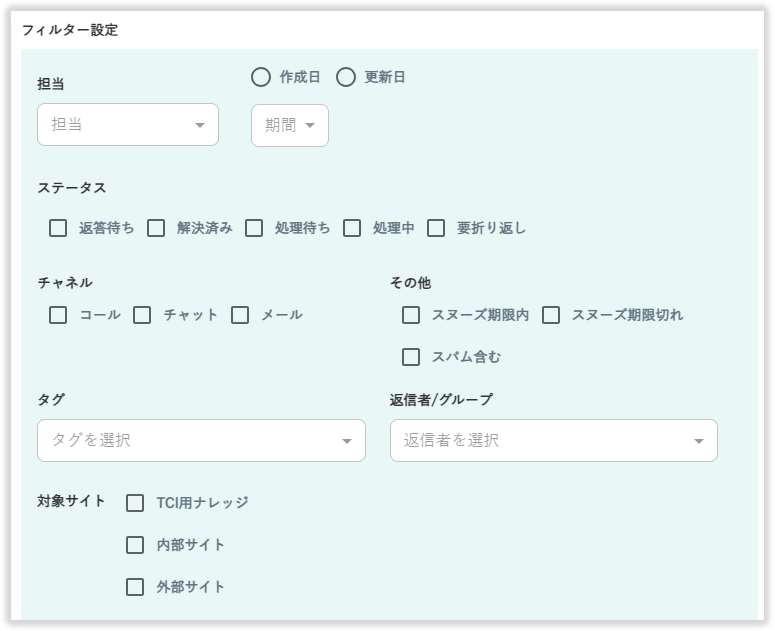The image size is (775, 631).
Task: Enable the 解決済み status checkbox
Action: coord(156,228)
